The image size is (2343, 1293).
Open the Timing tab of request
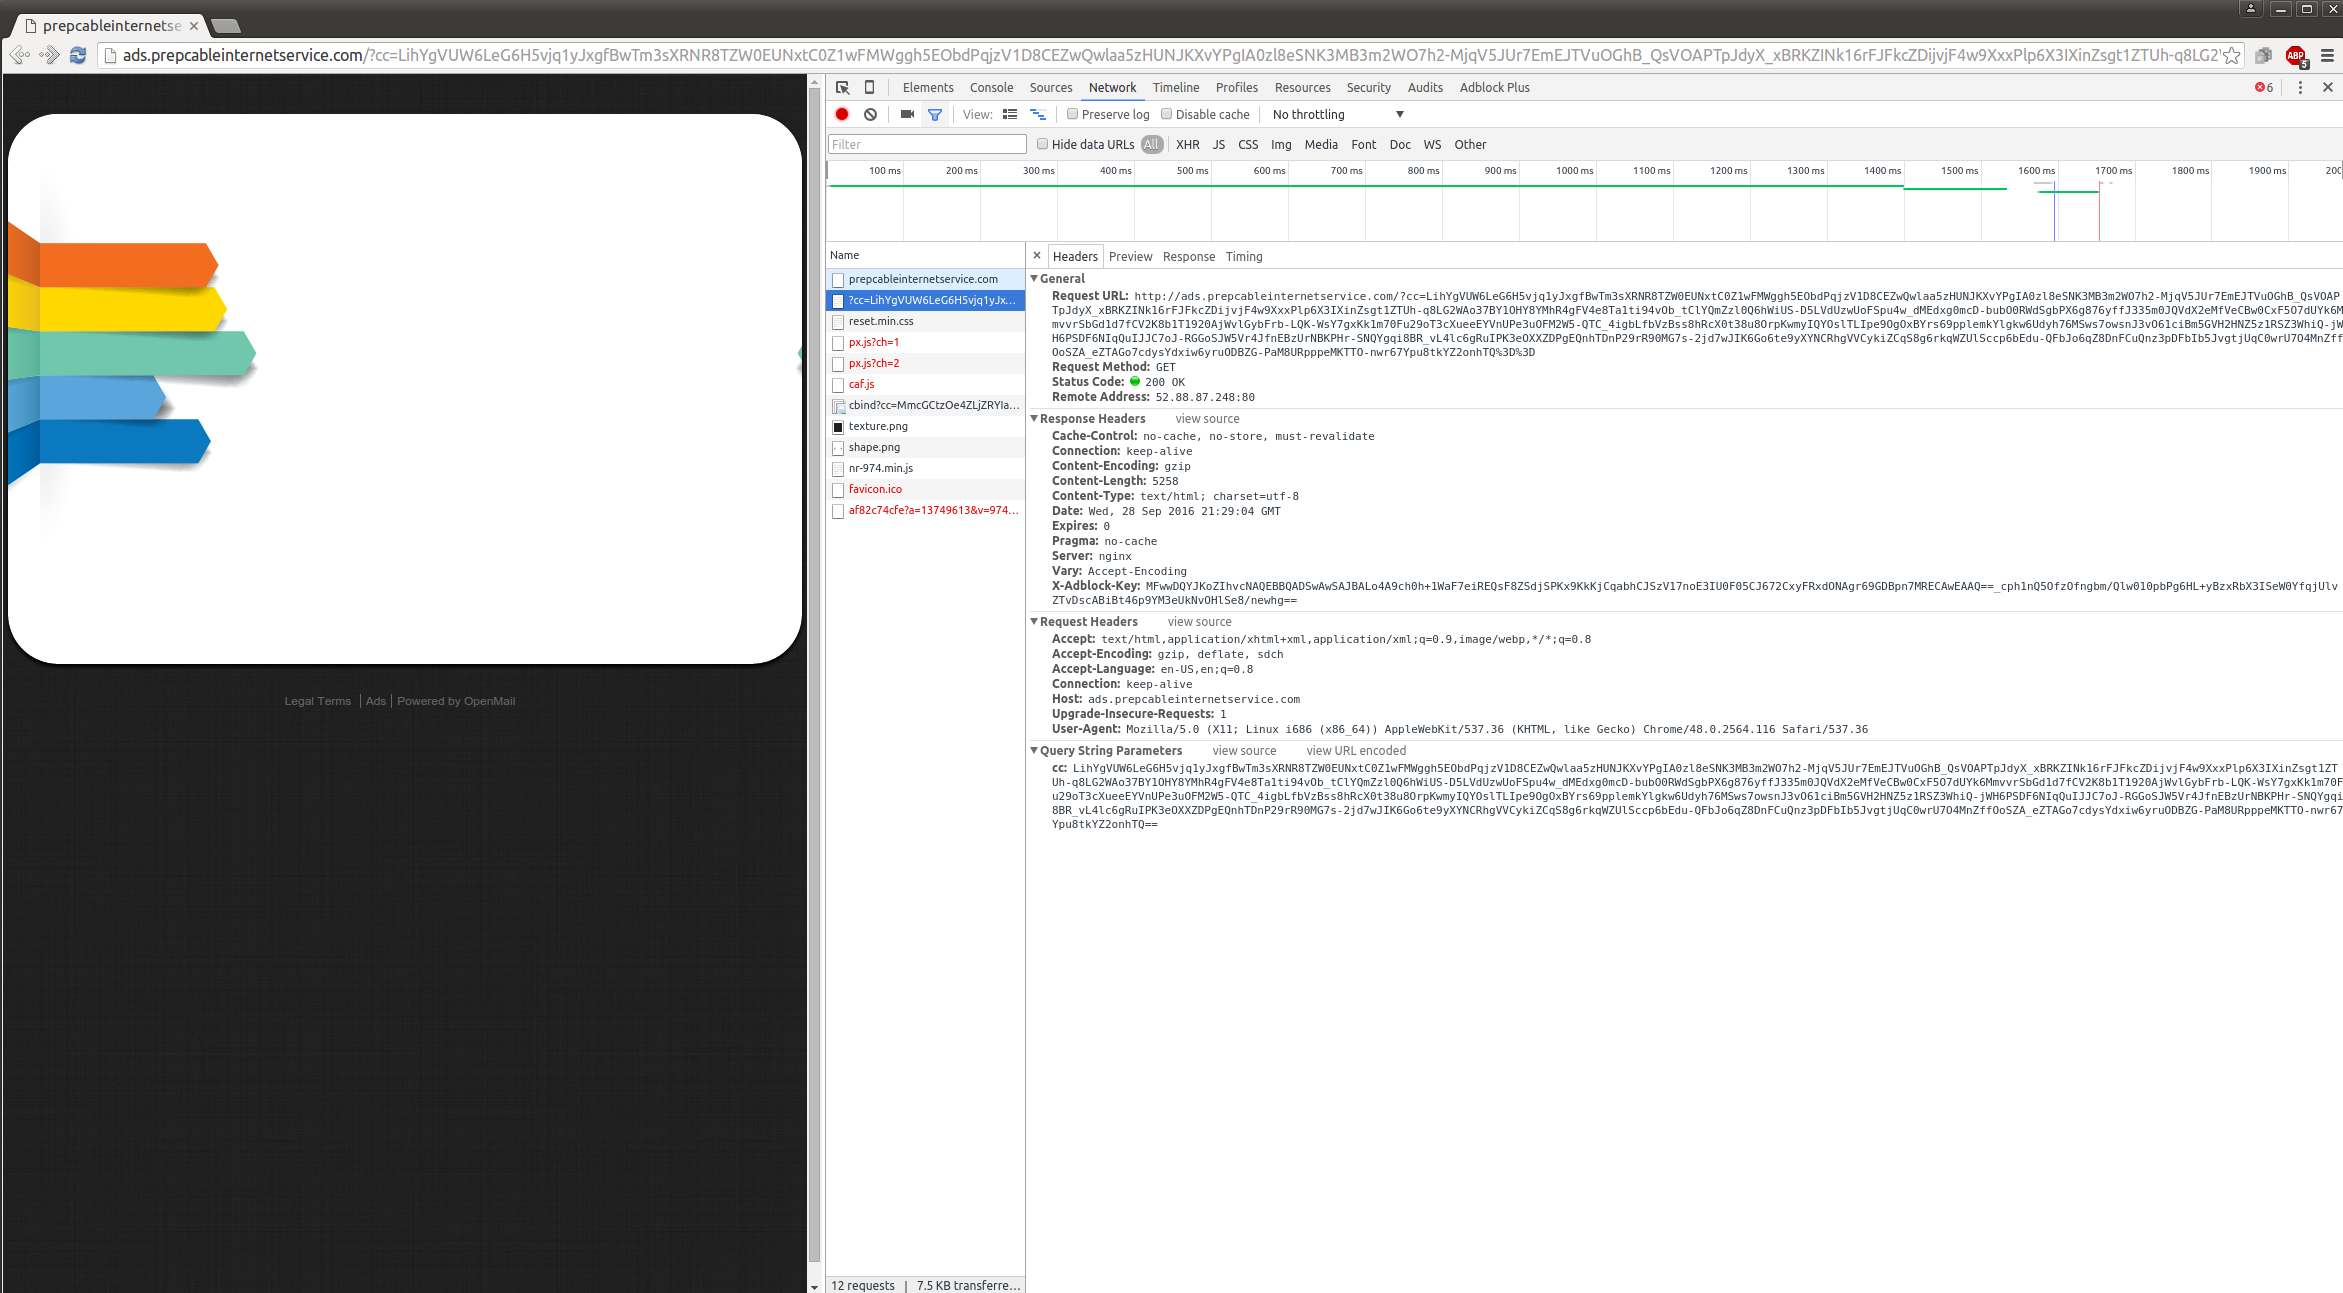click(1244, 257)
